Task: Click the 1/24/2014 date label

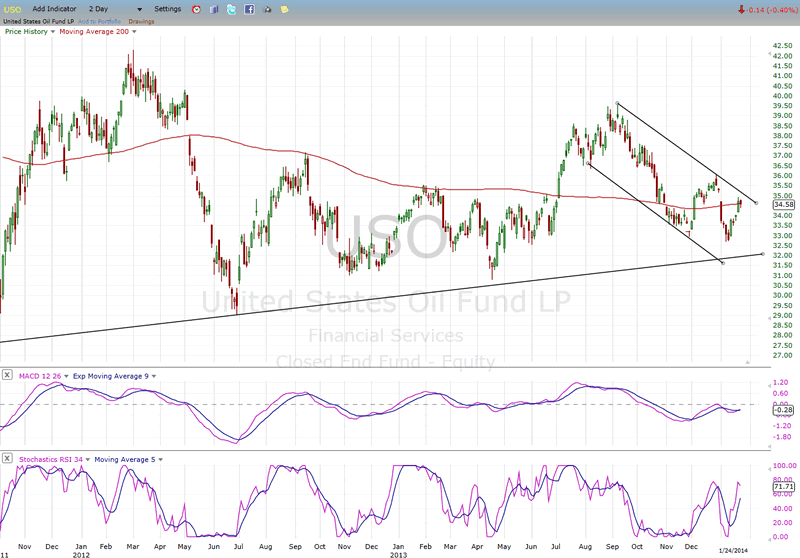Action: [x=733, y=550]
